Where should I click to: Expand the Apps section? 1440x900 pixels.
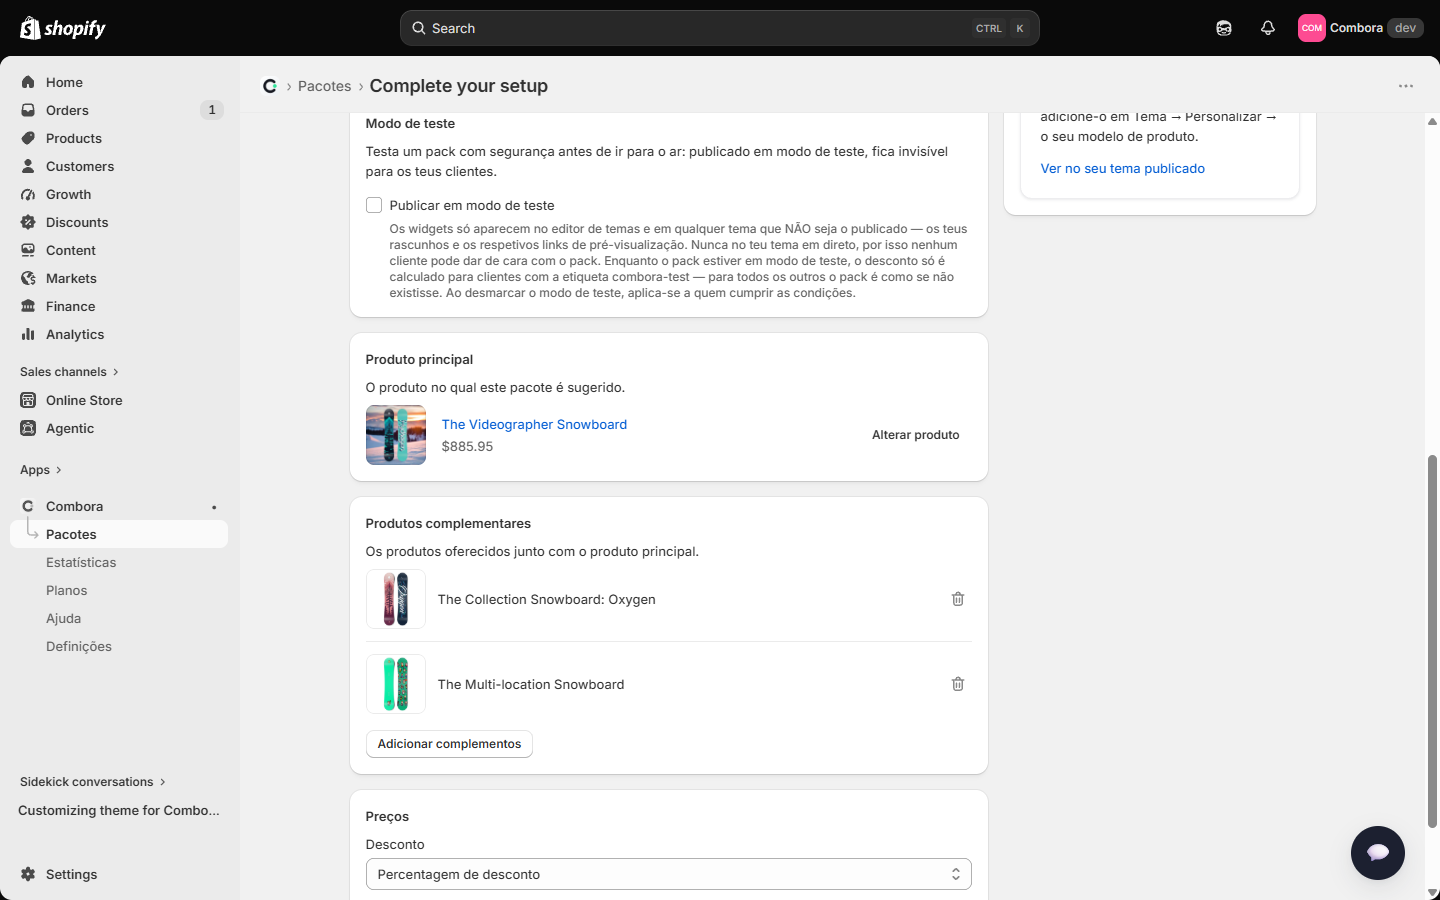[41, 470]
